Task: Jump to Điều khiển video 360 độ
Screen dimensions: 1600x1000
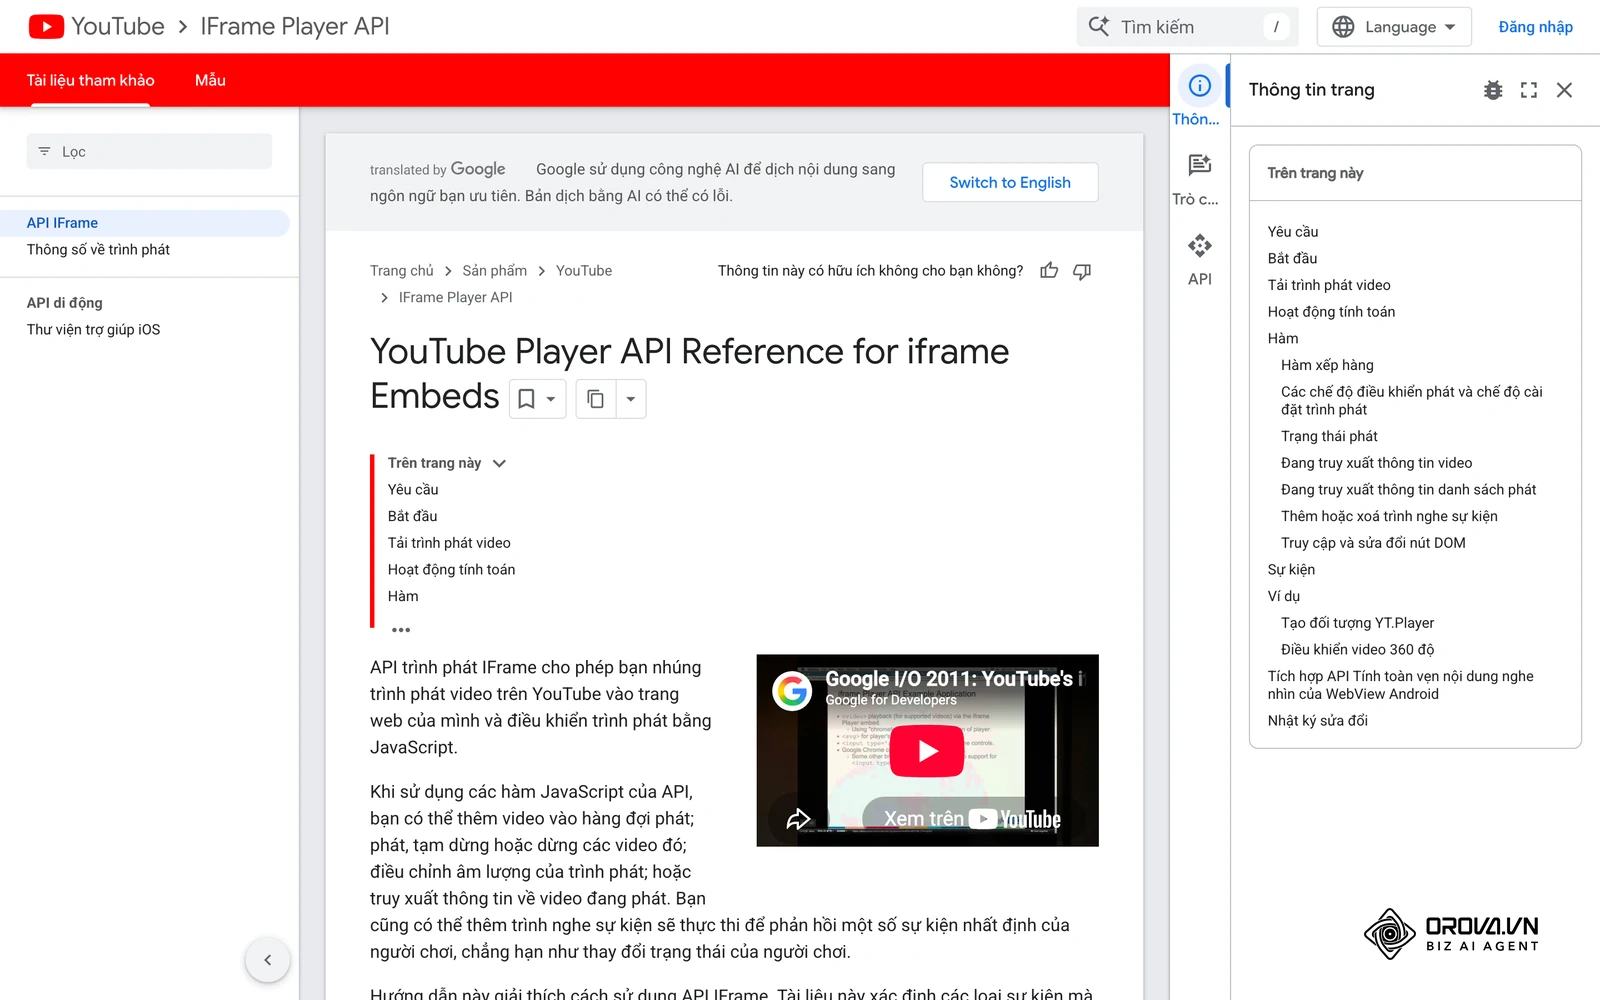Action: 1357,650
